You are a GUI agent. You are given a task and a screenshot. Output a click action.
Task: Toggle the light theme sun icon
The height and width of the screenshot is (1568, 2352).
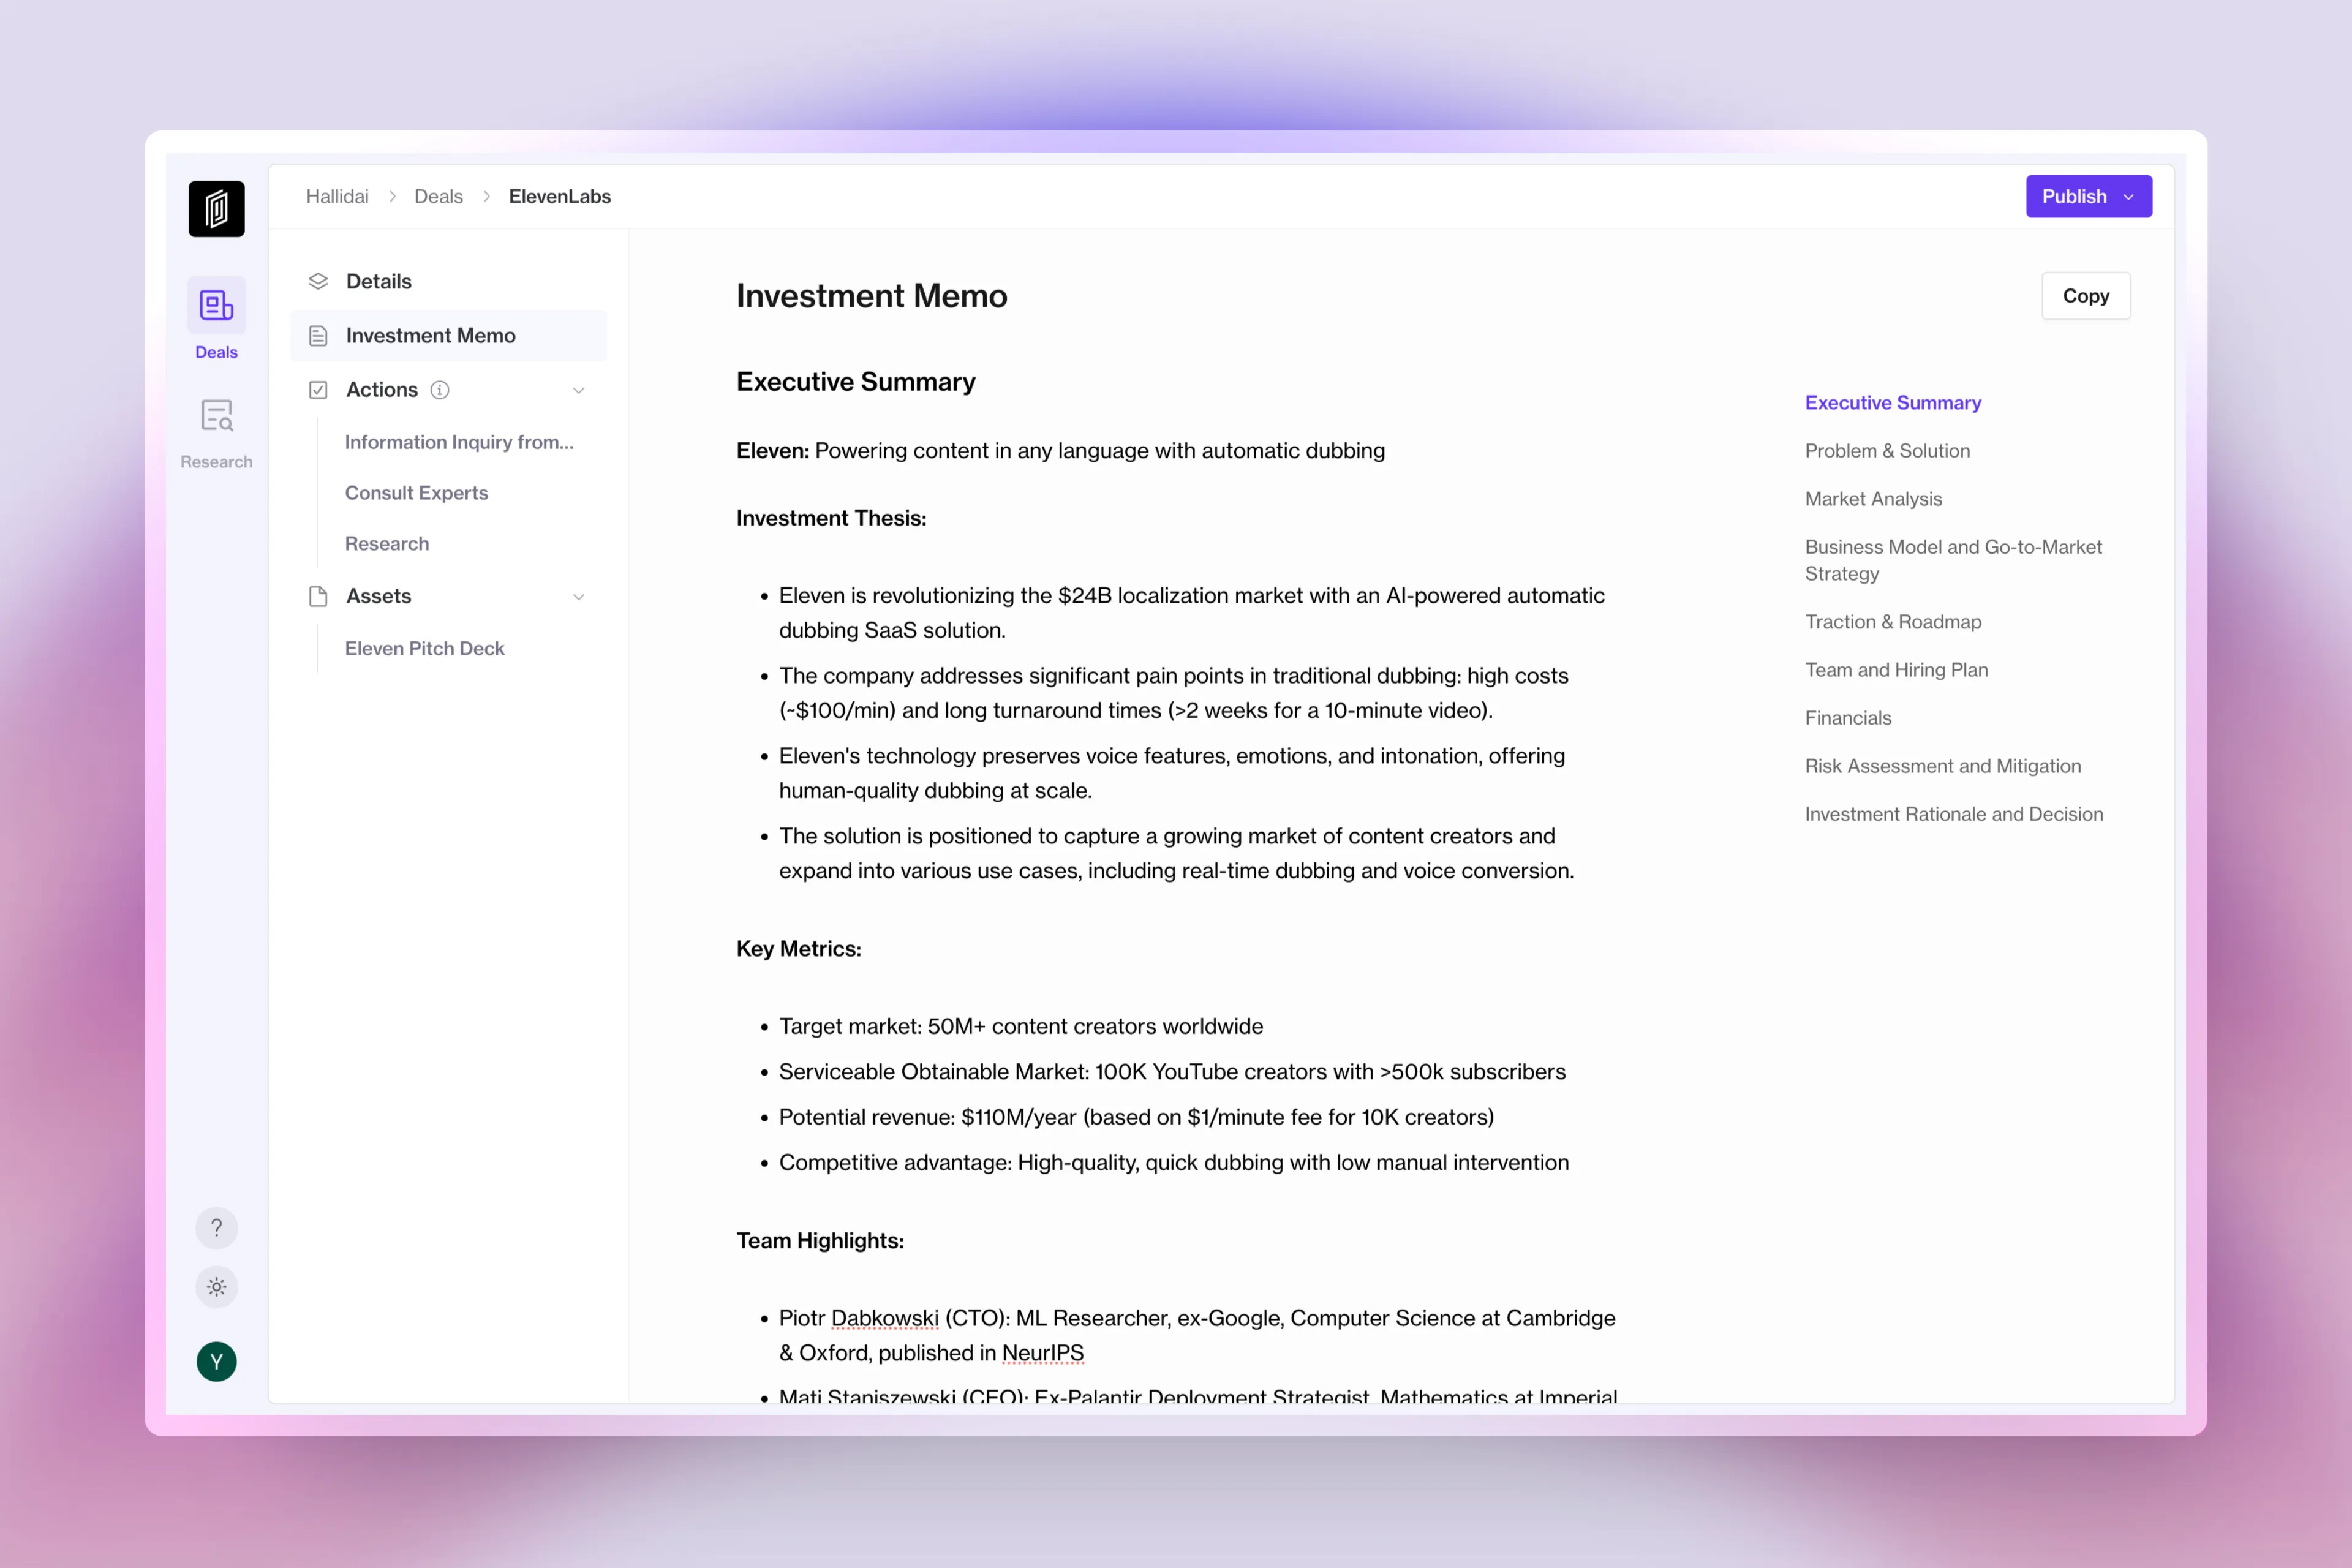click(216, 1287)
